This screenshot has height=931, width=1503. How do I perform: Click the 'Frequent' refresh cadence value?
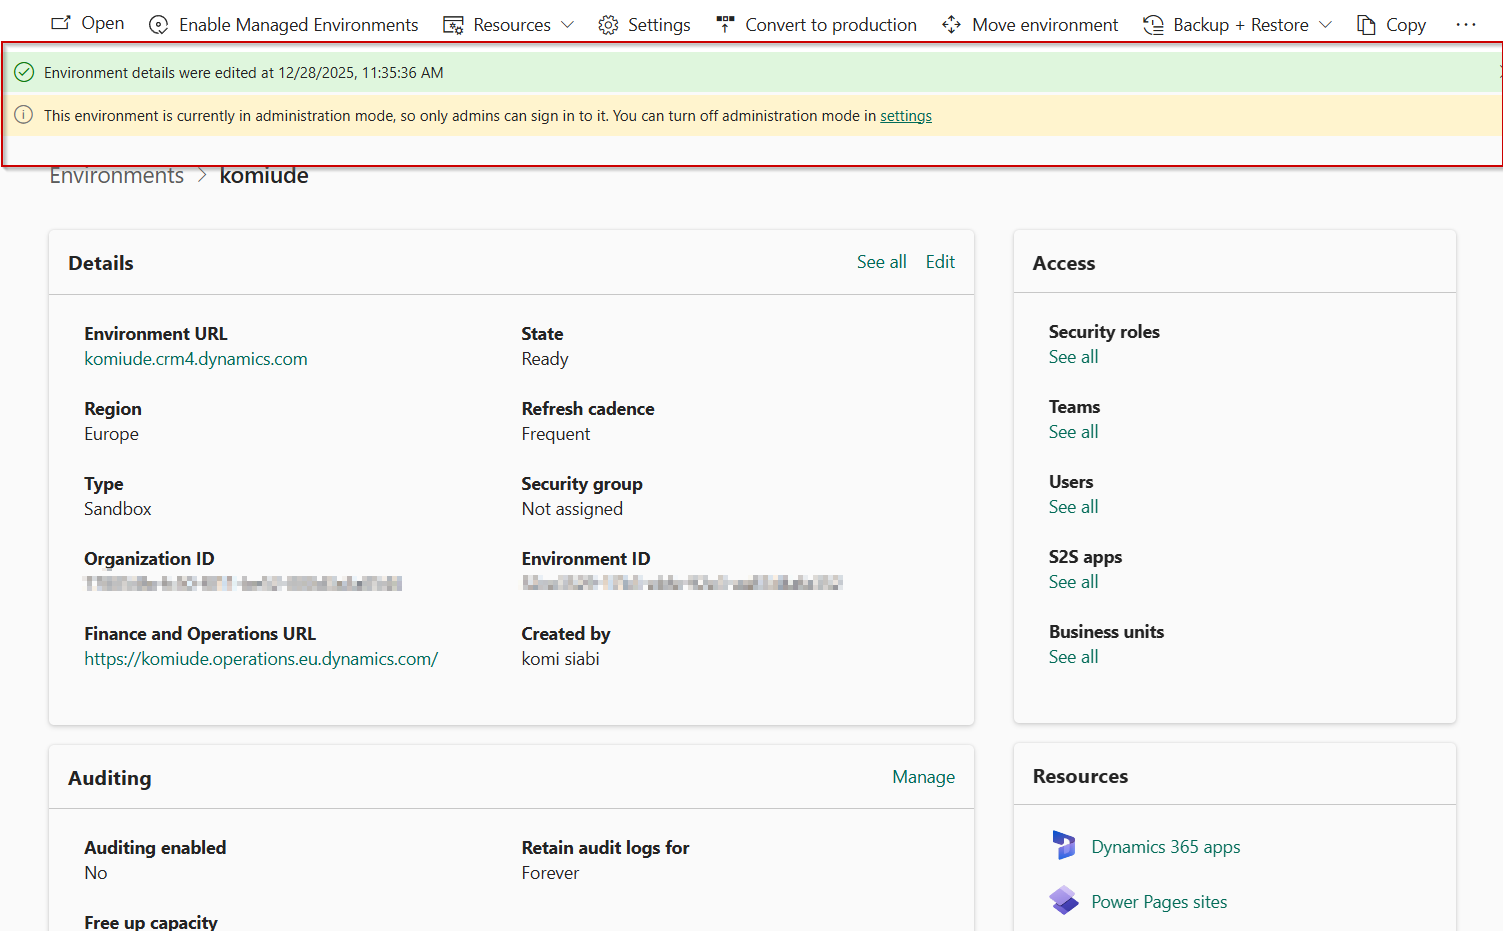[x=556, y=434]
